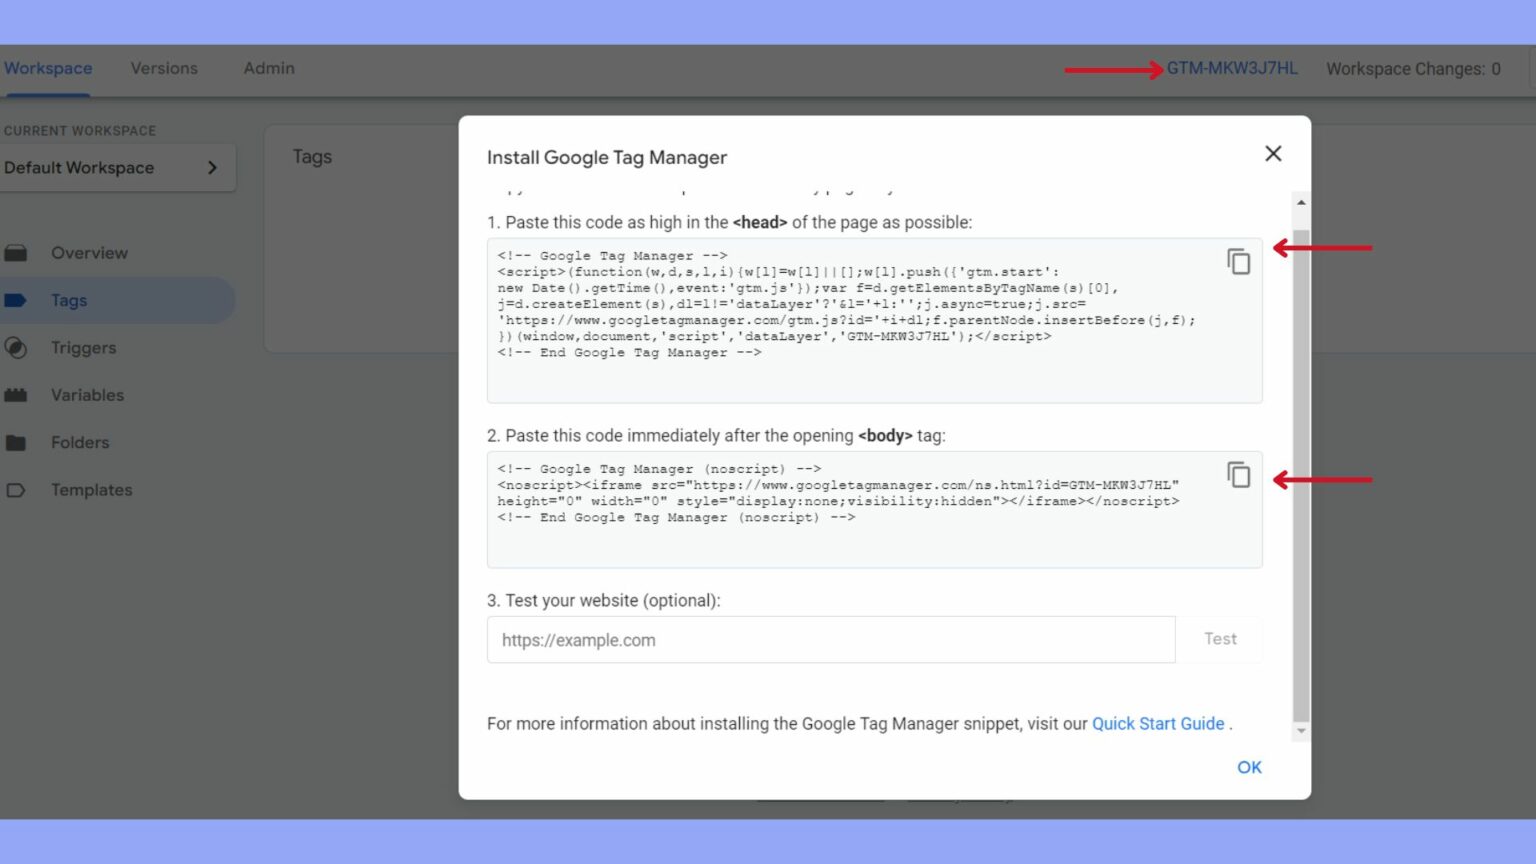The height and width of the screenshot is (864, 1536).
Task: Click Workspace Changes counter
Action: pyautogui.click(x=1413, y=68)
